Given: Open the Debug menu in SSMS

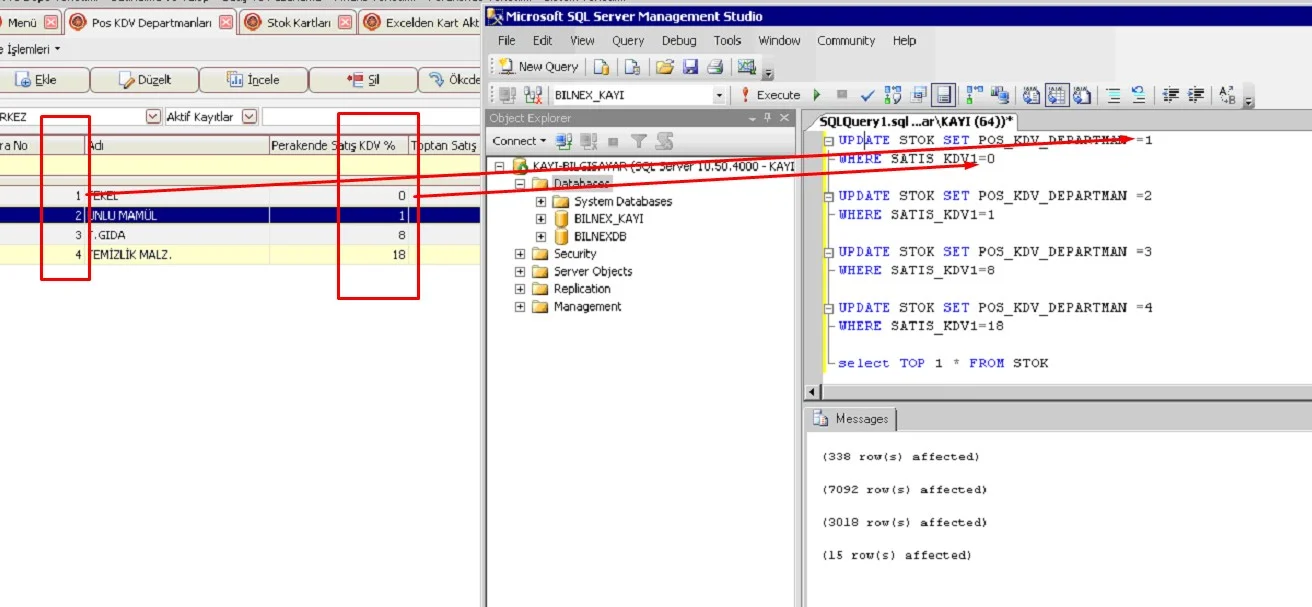Looking at the screenshot, I should (679, 41).
